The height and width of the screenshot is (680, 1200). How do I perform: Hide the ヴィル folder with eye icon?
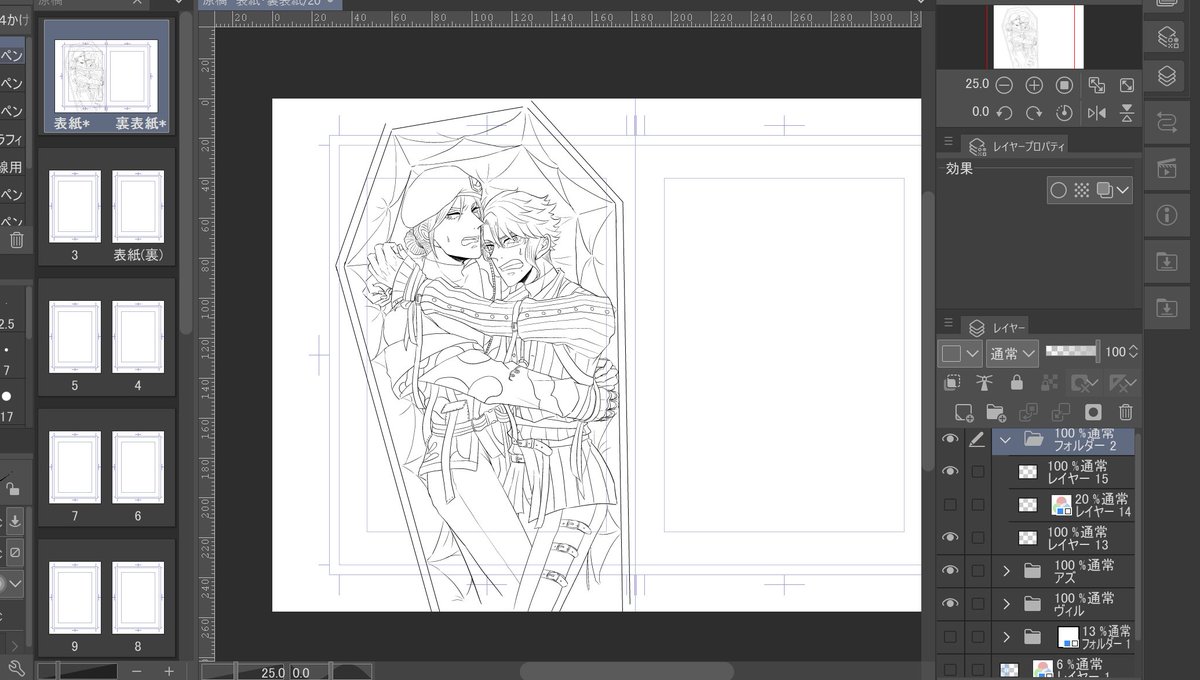coord(950,603)
